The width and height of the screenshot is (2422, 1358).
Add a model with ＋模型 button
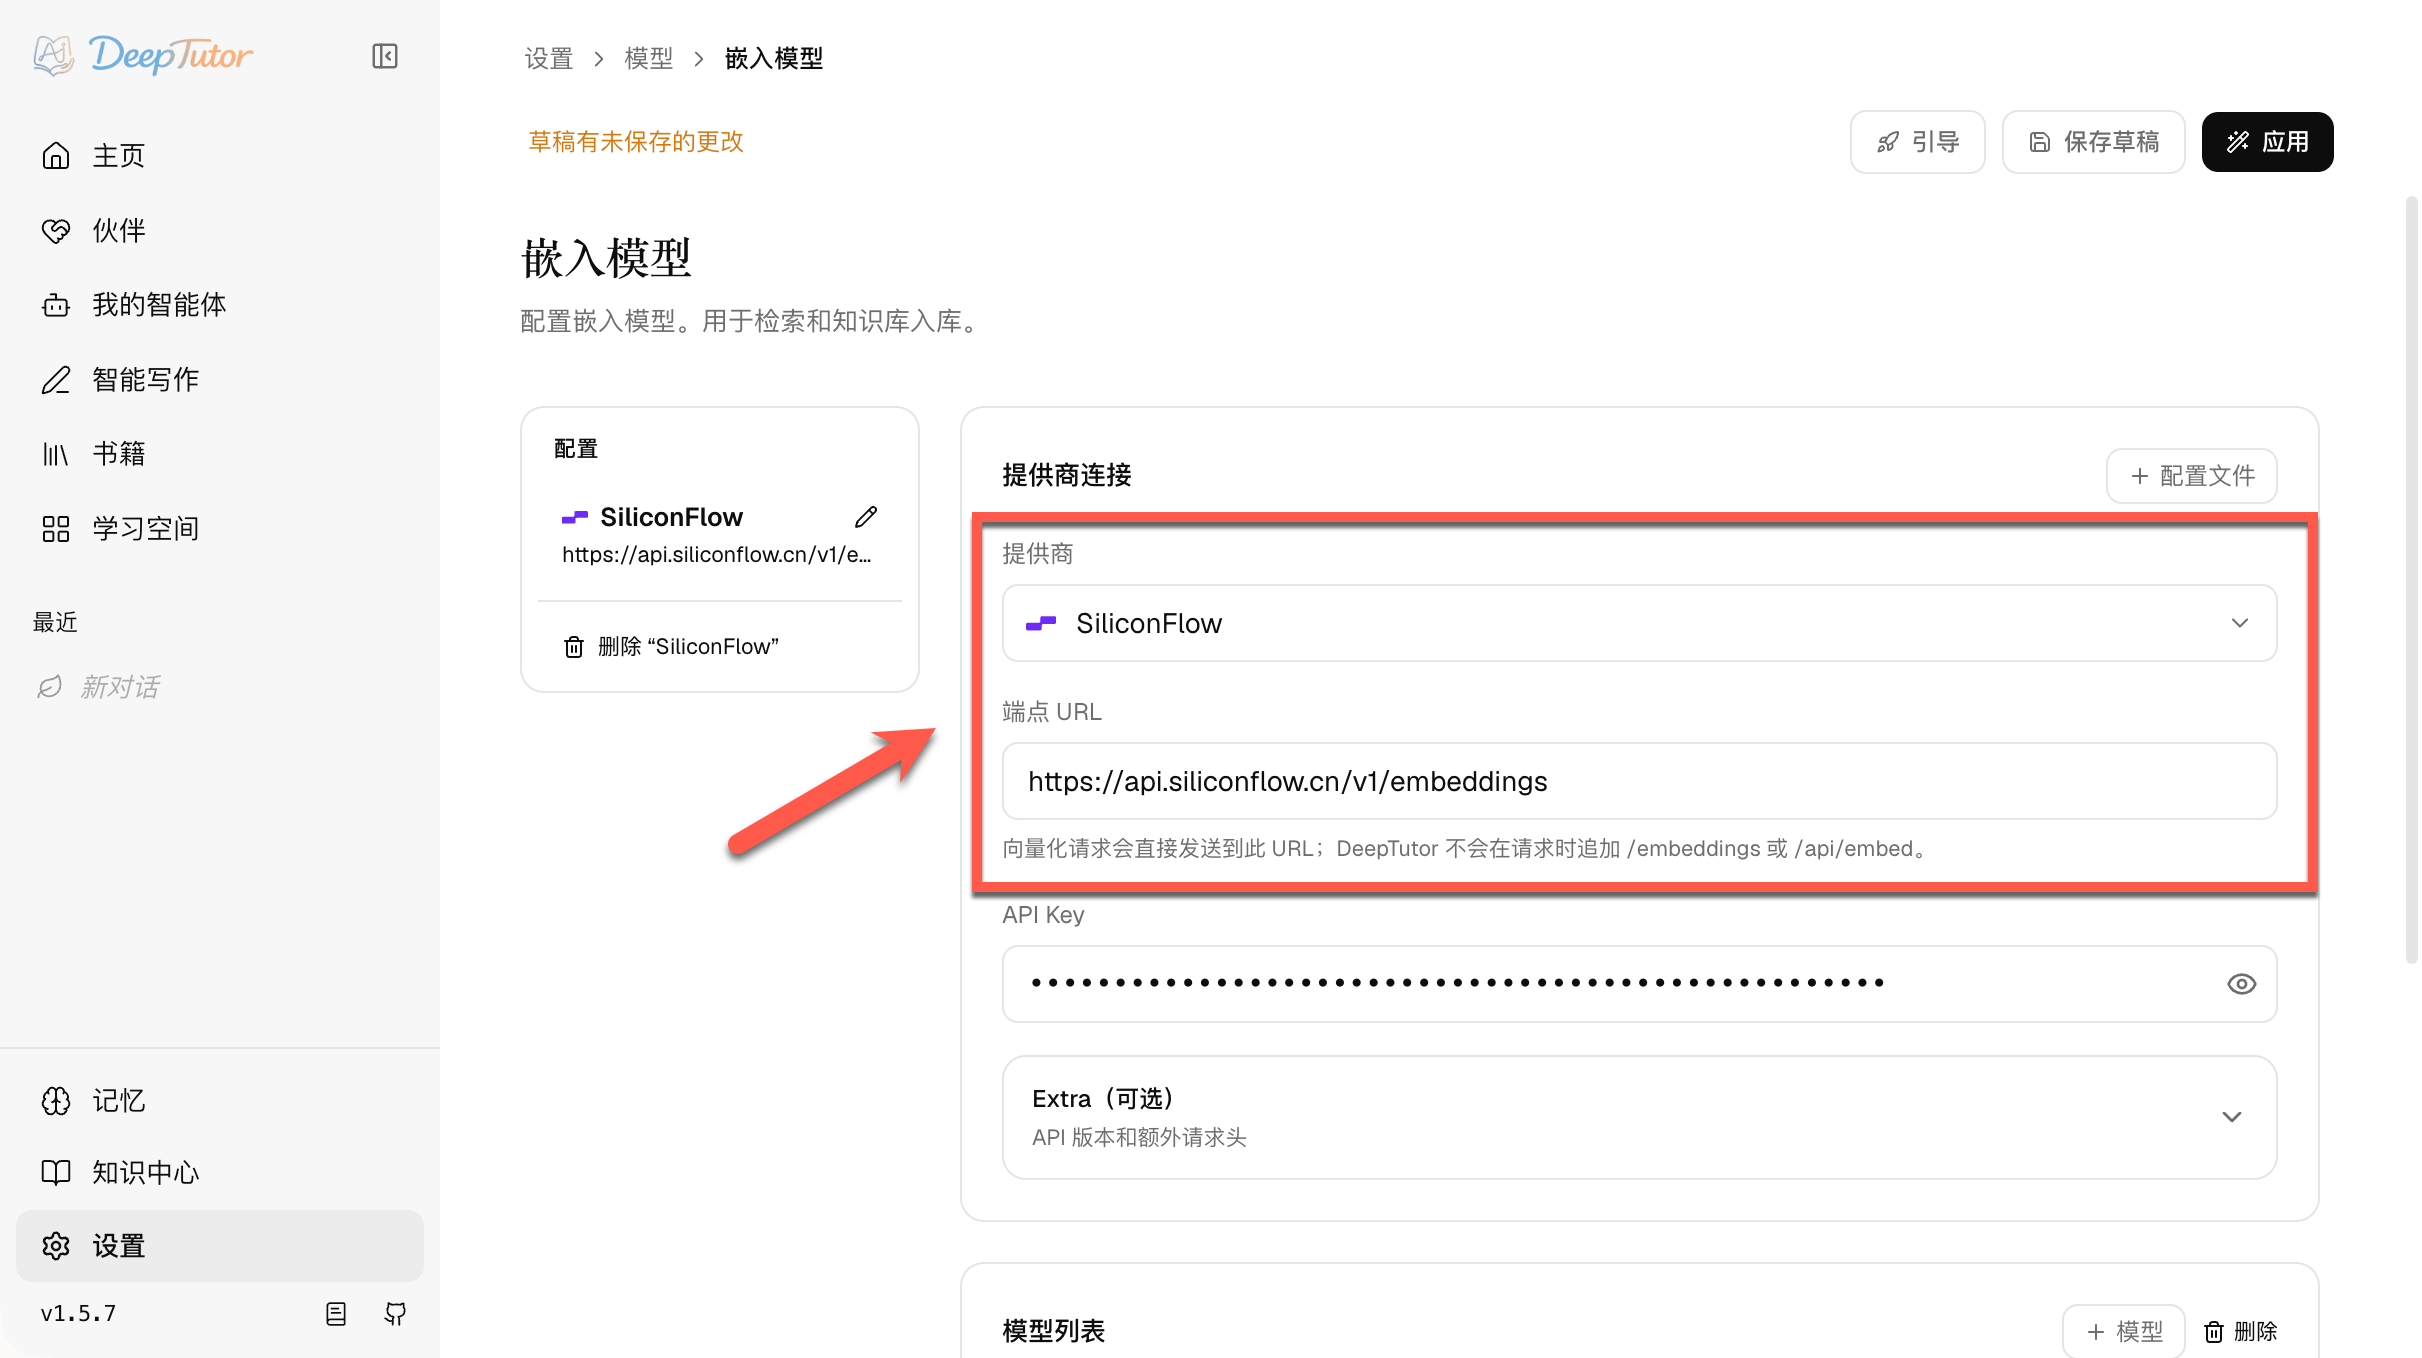tap(2124, 1332)
